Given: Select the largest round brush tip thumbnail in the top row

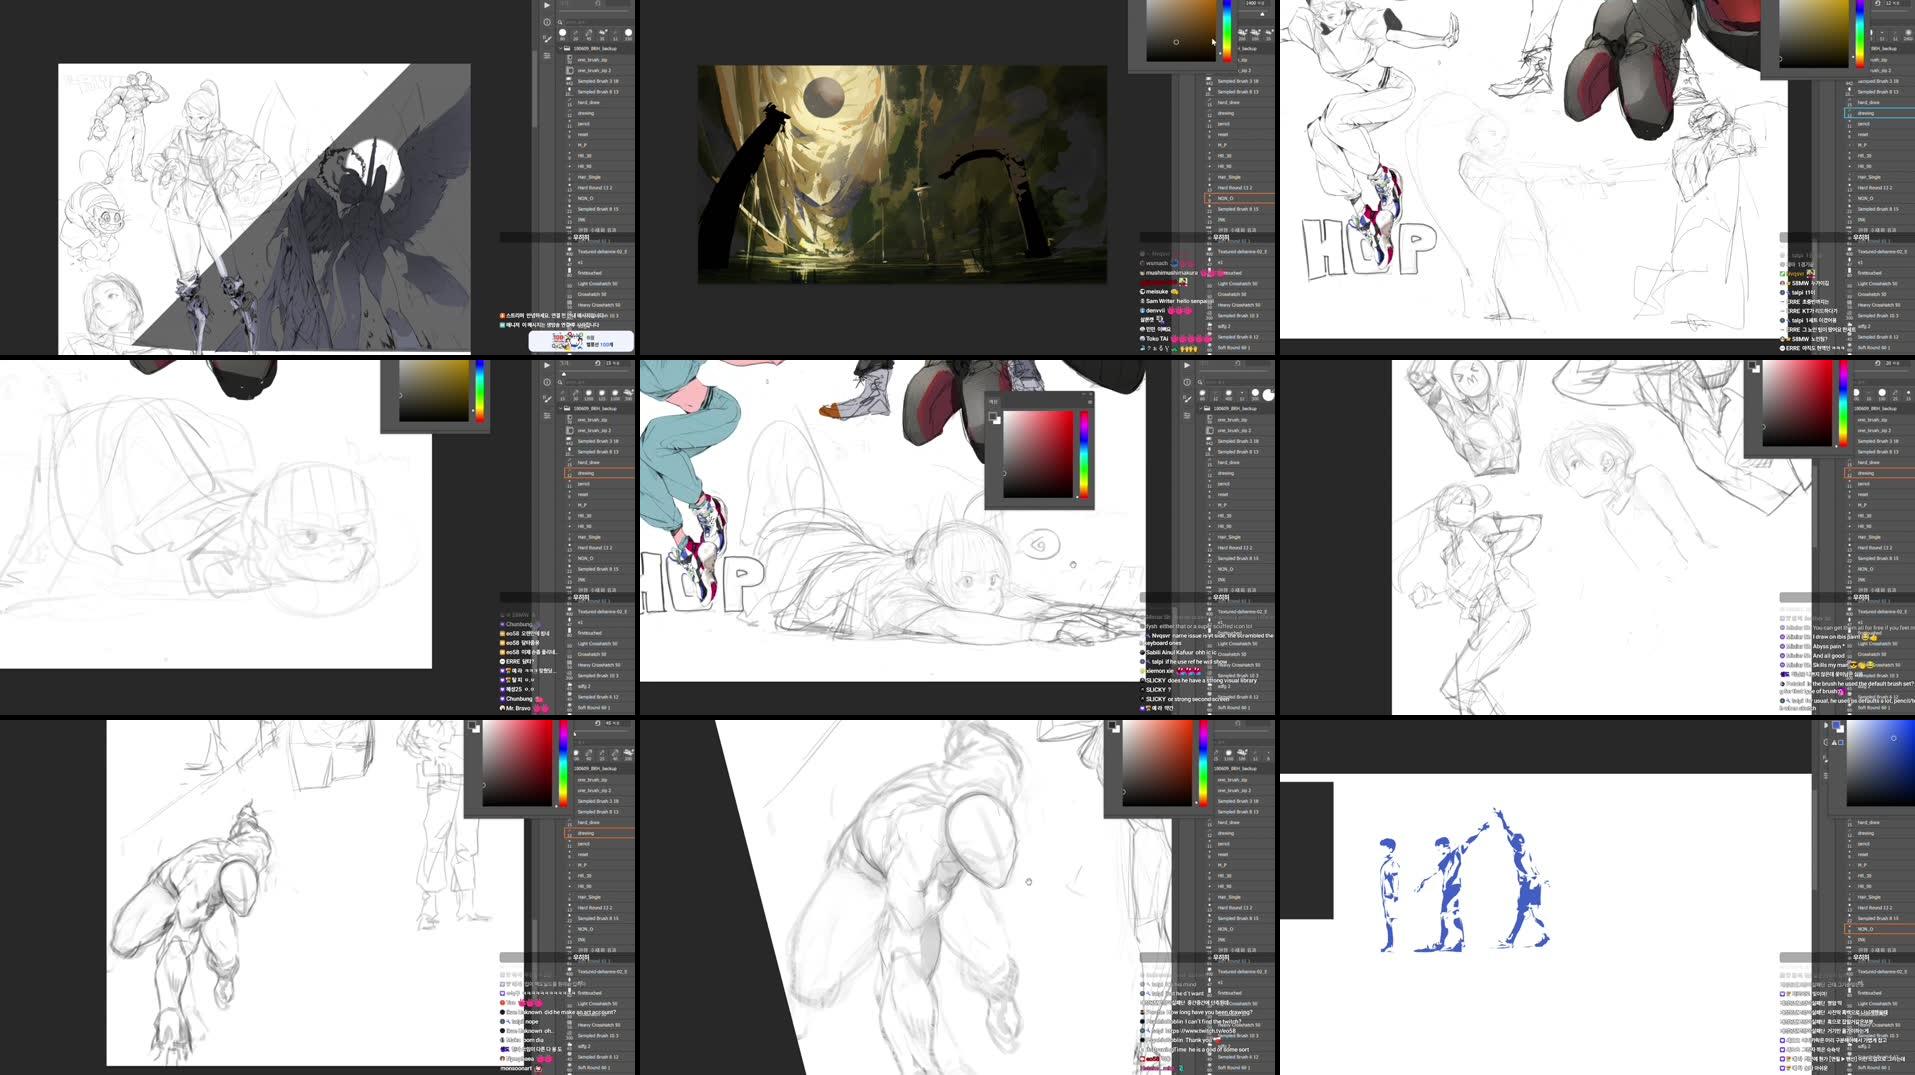Looking at the screenshot, I should 627,33.
